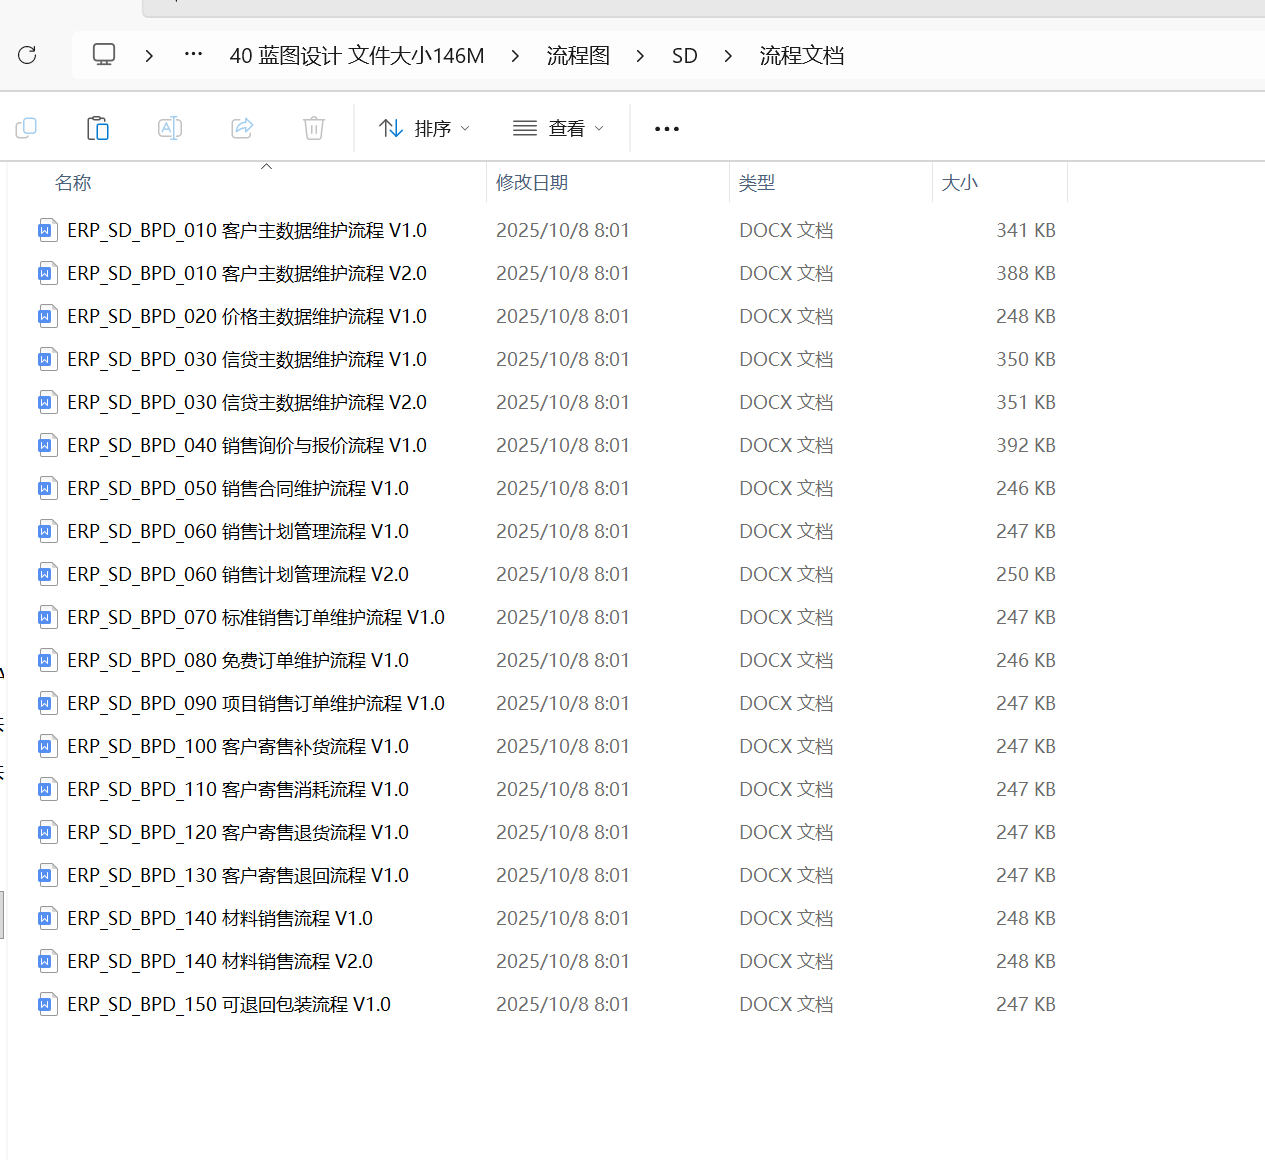Click the copy icon in toolbar
This screenshot has width=1265, height=1160.
[27, 128]
